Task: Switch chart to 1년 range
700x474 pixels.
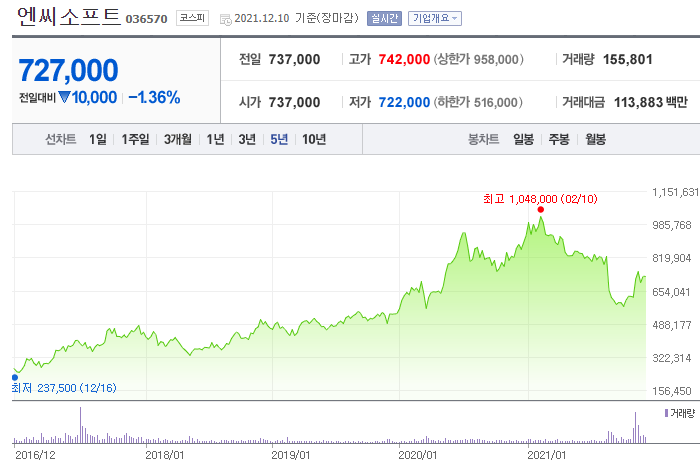Action: (215, 139)
